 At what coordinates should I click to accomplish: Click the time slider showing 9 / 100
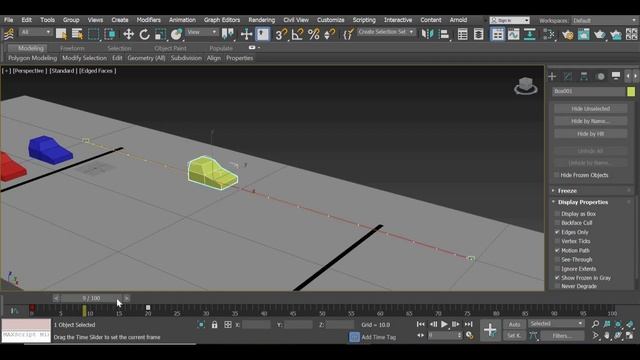pyautogui.click(x=91, y=298)
